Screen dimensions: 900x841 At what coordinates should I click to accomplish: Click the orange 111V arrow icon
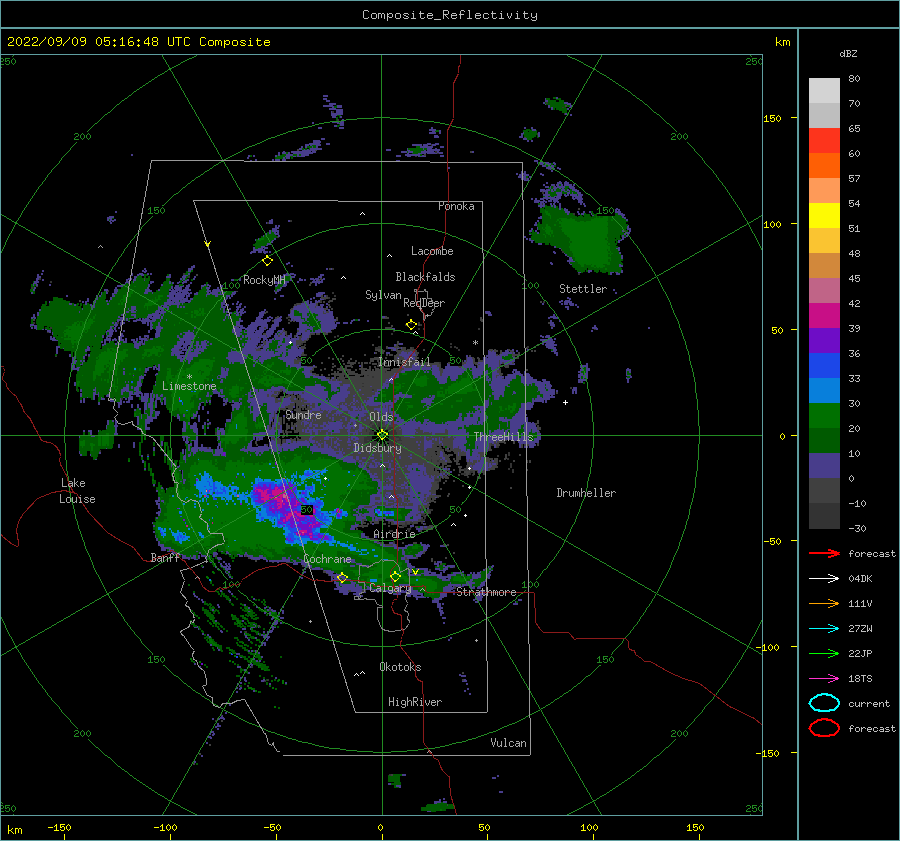click(824, 603)
